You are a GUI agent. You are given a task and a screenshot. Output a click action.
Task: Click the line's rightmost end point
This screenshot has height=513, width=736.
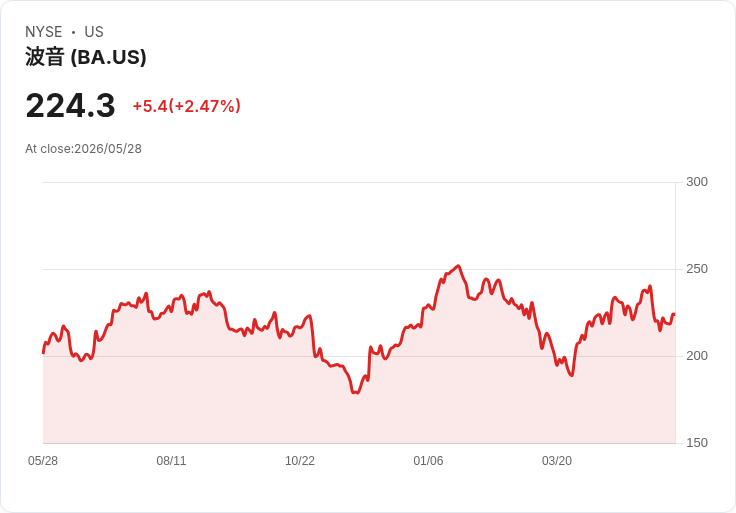pyautogui.click(x=675, y=314)
